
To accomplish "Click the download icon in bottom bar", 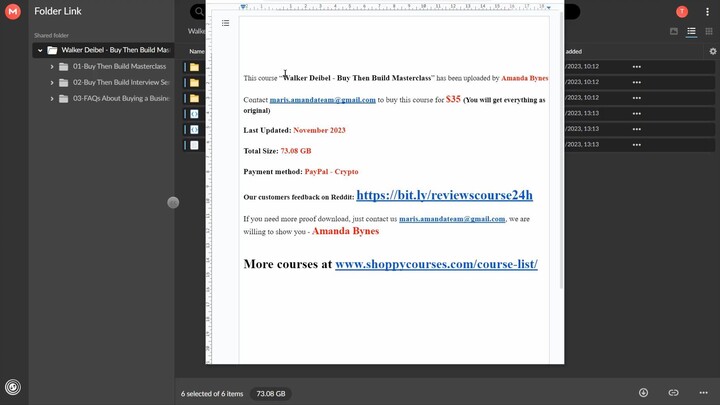I will [643, 393].
